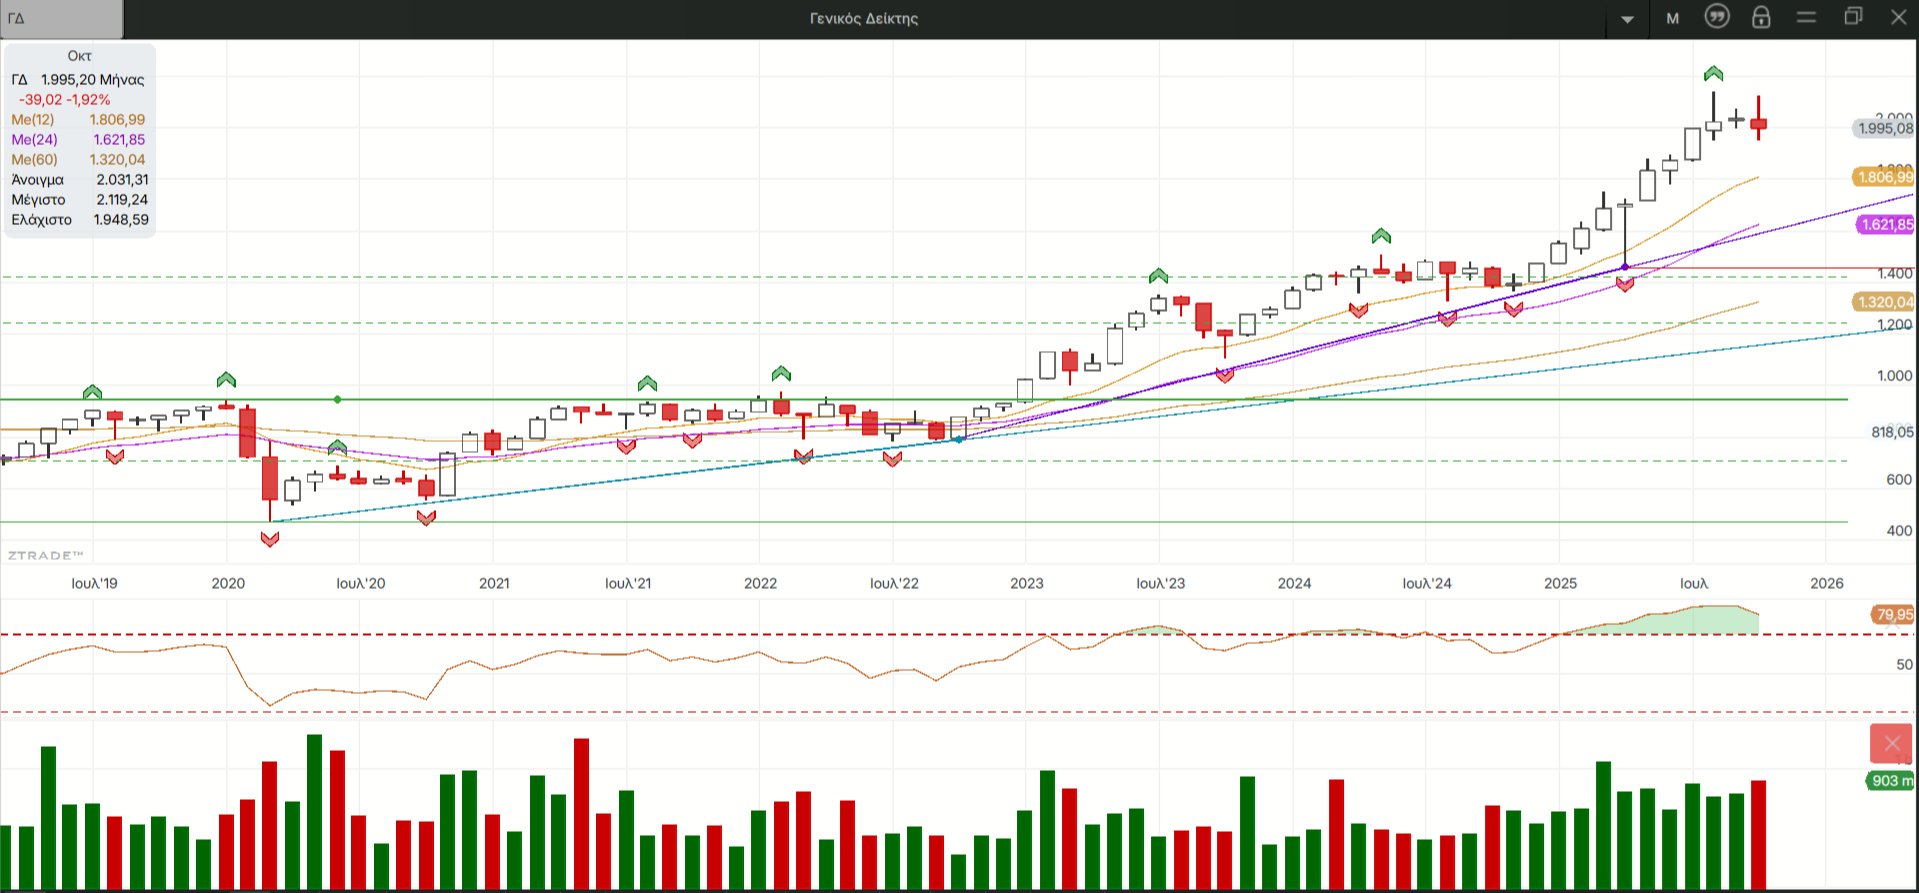The width and height of the screenshot is (1919, 893).
Task: Select the Με(60) moving average label
Action: 34,160
